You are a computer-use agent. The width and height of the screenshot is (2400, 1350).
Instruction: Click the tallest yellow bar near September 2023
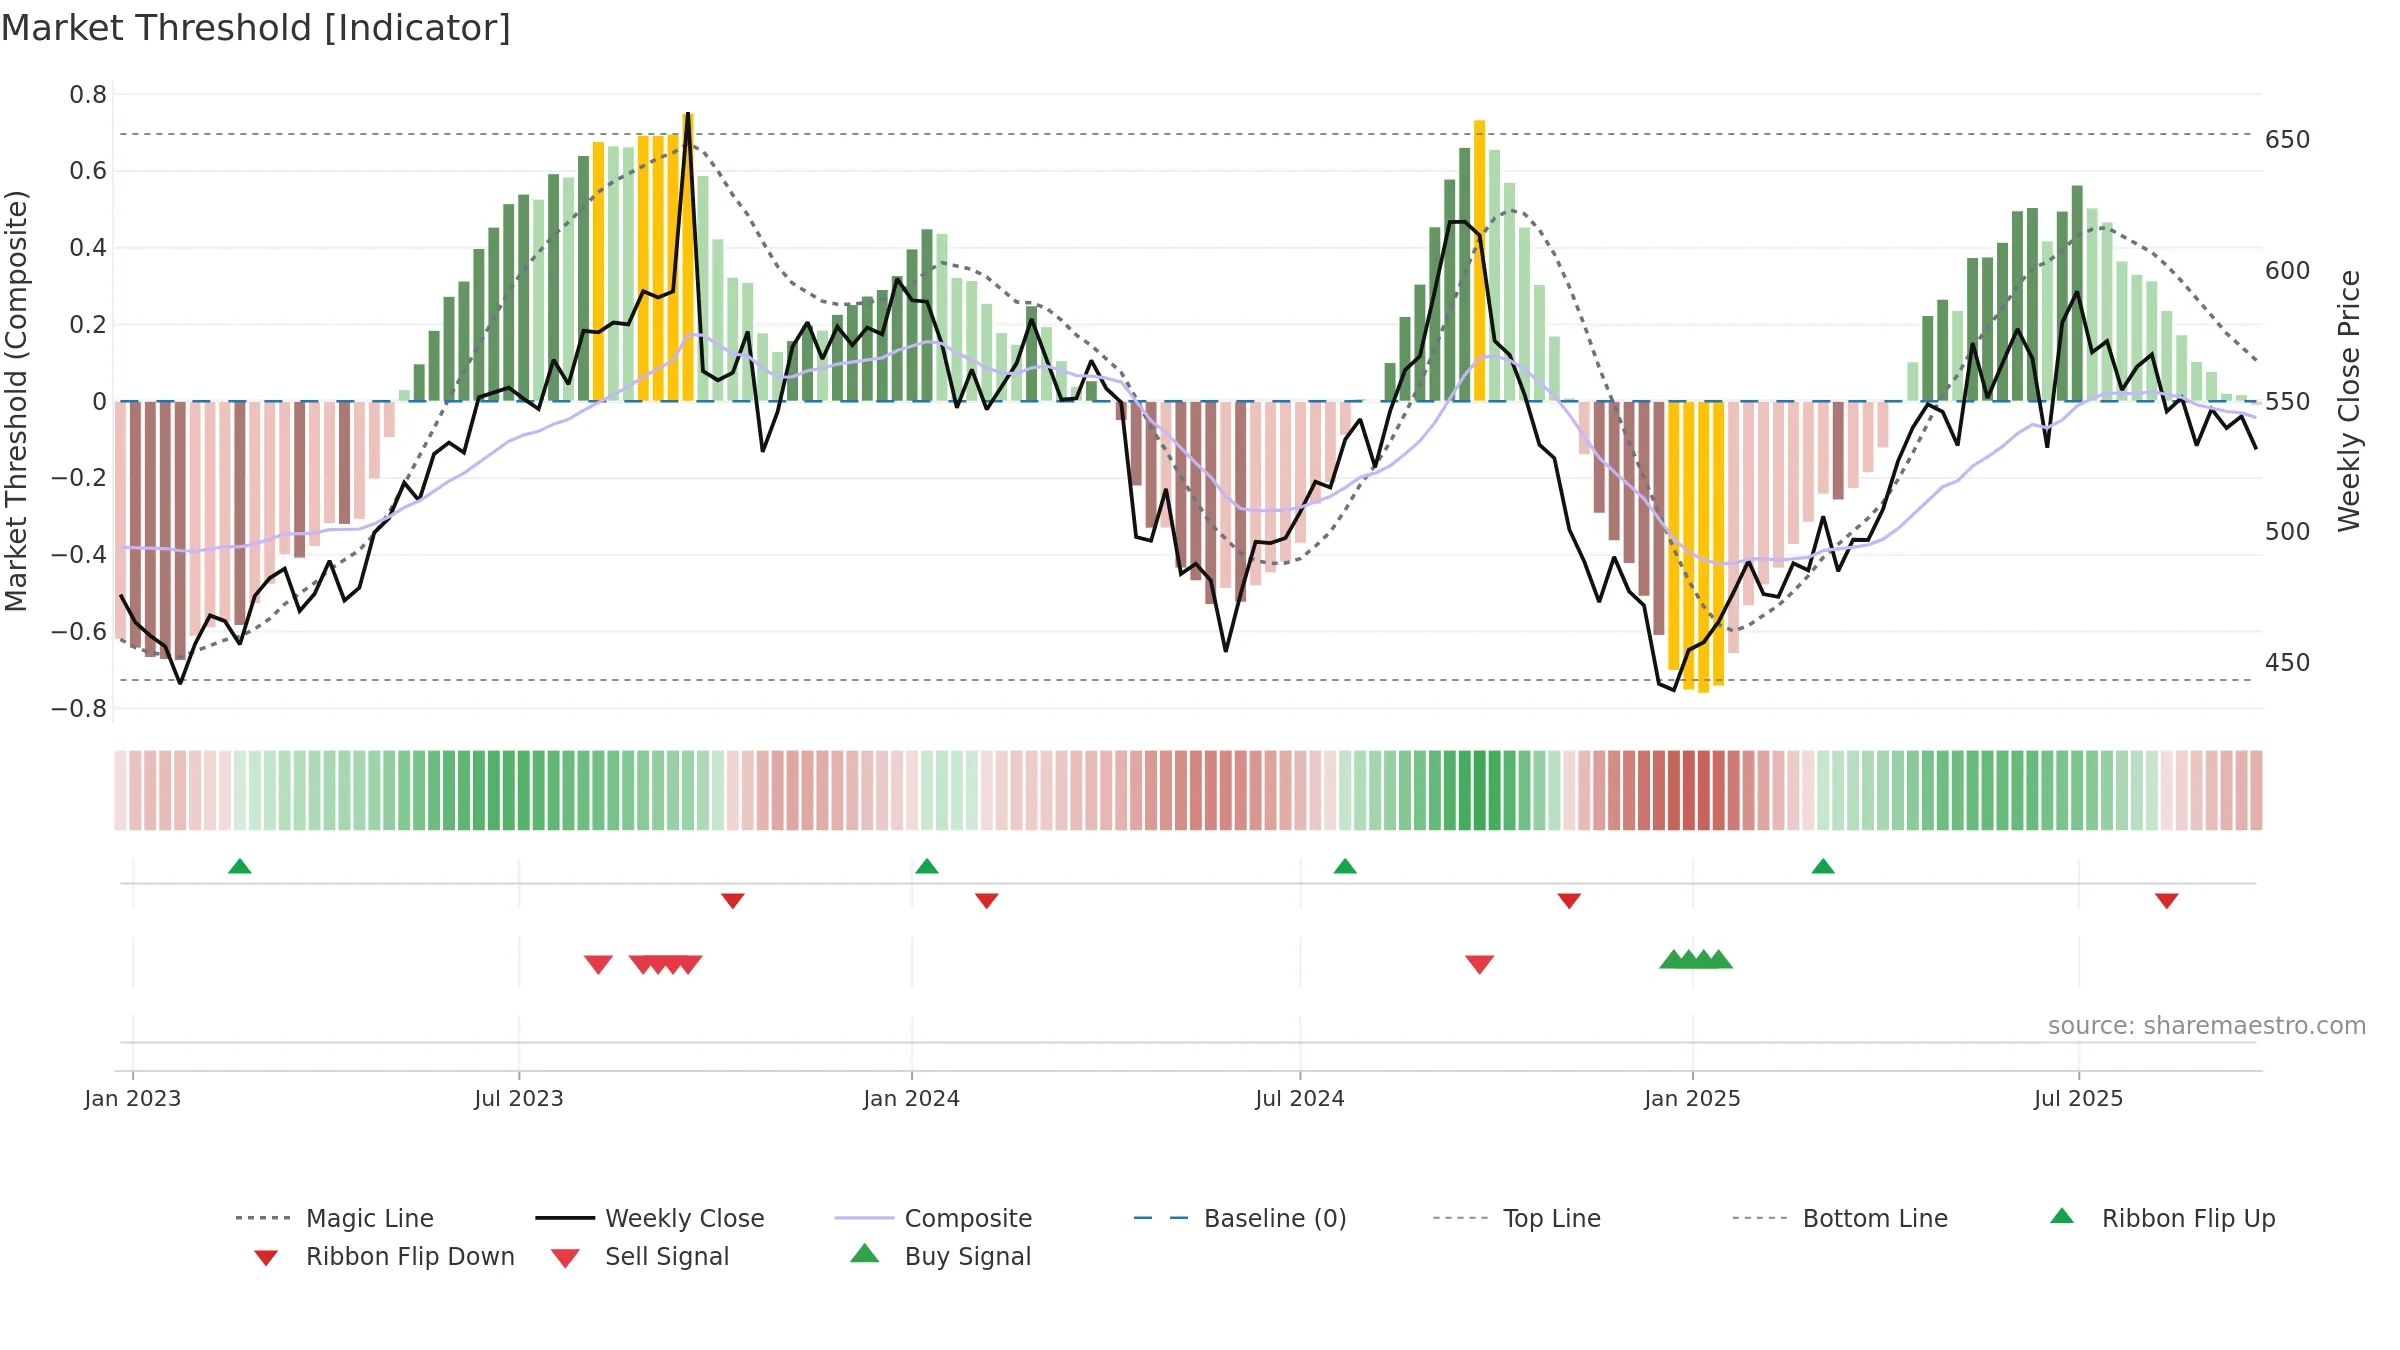point(688,257)
